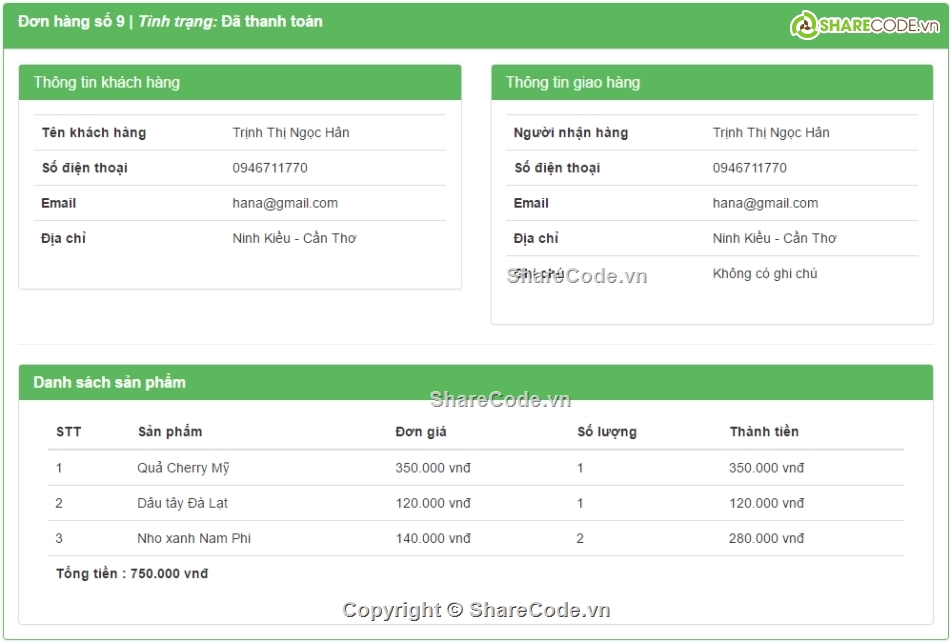The height and width of the screenshot is (642, 950).
Task: Select hana@gmail.com in delivery info panel
Action: pyautogui.click(x=766, y=203)
